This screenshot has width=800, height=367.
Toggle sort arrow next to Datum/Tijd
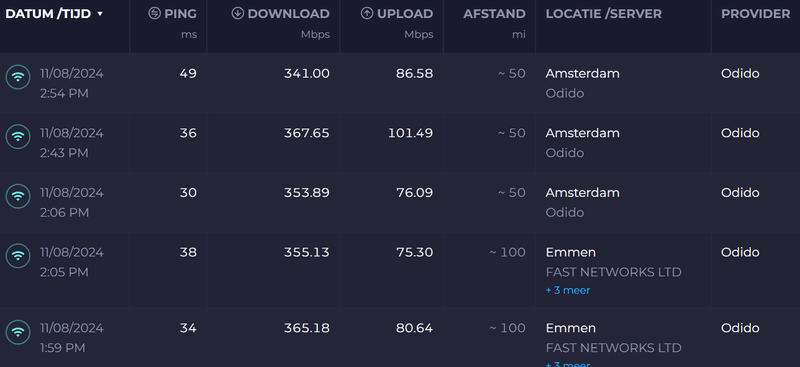coord(100,14)
